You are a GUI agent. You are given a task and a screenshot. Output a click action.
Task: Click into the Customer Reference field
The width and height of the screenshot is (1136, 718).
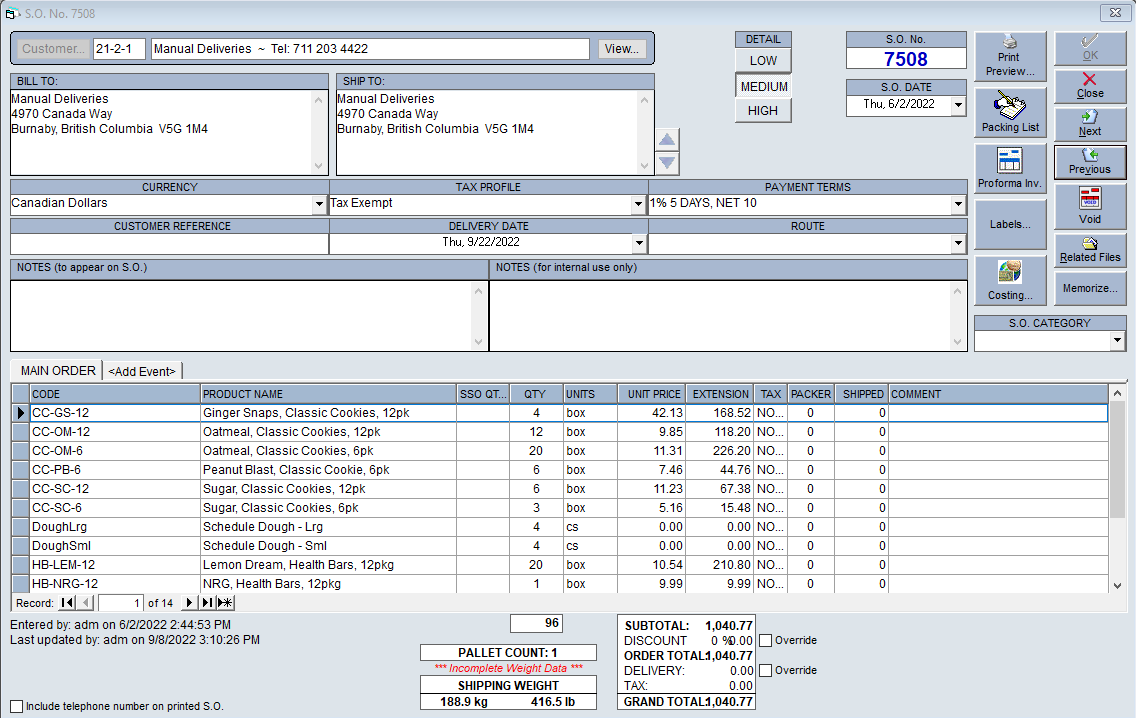170,243
